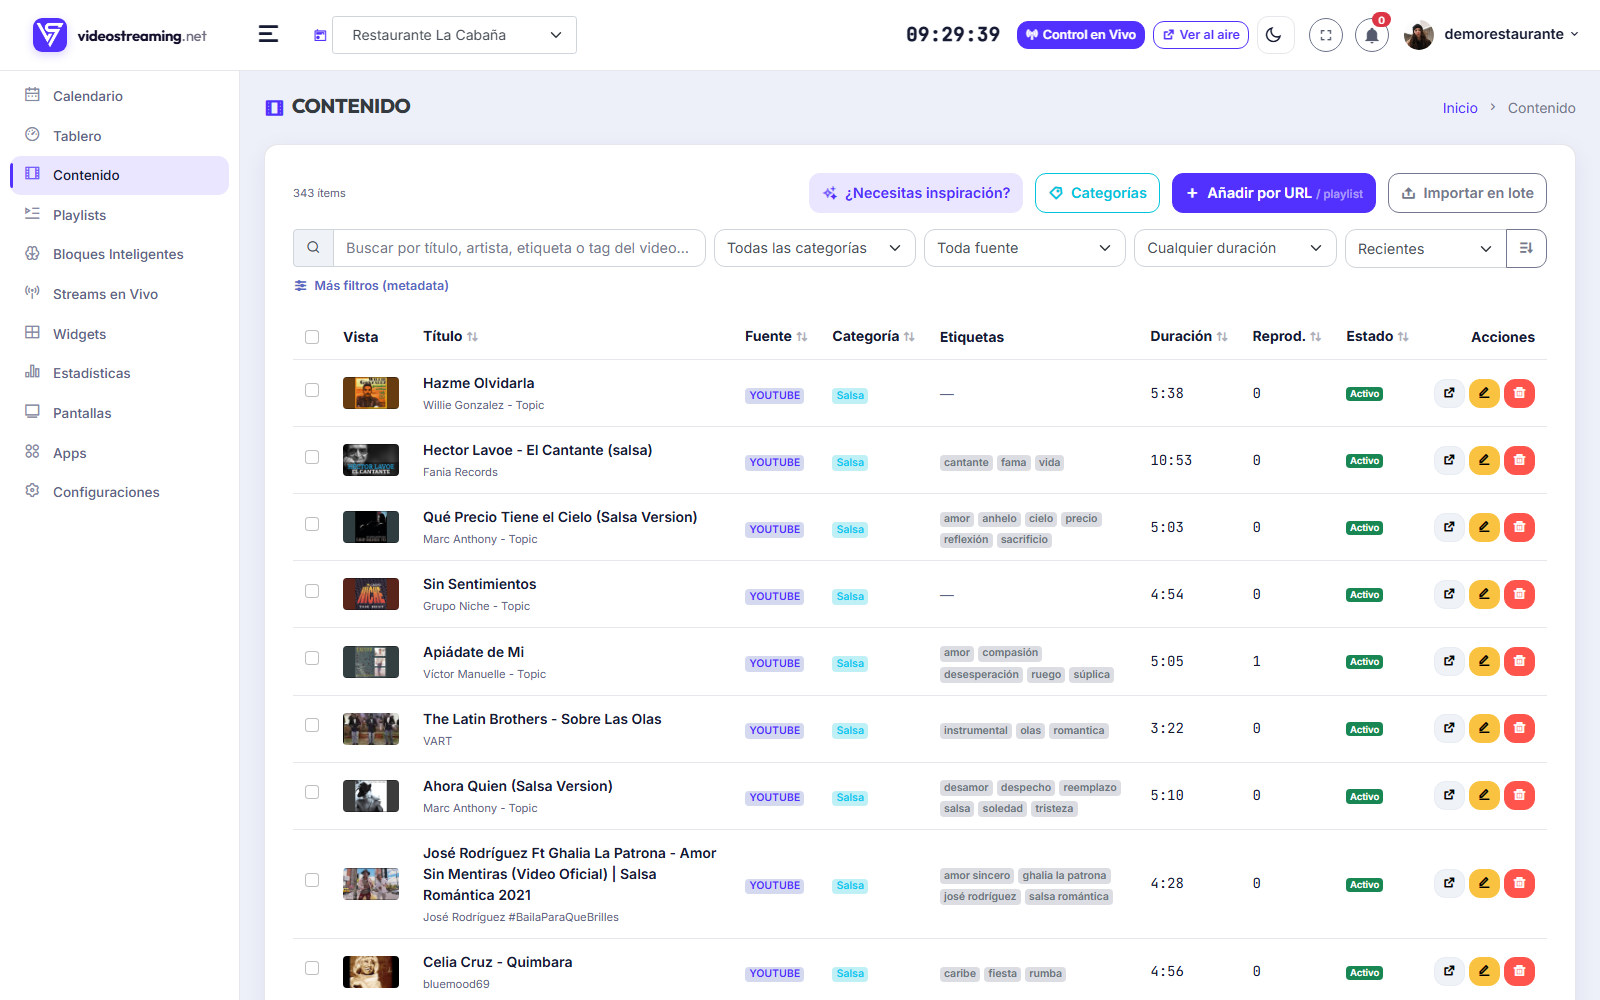
Task: Edit the Hector Lavoe - El Cantante entry
Action: pyautogui.click(x=1484, y=460)
